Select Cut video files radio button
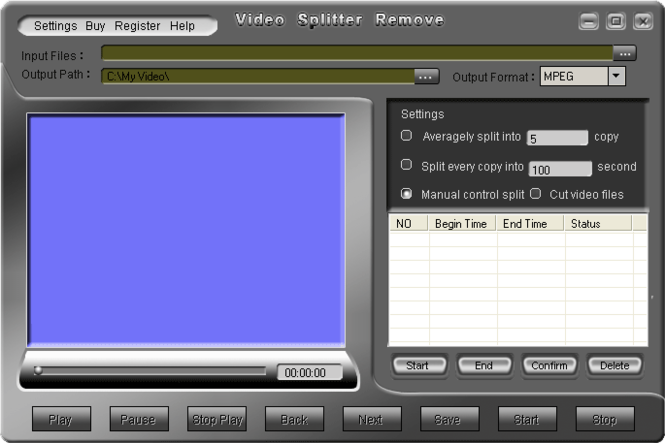 (x=536, y=194)
